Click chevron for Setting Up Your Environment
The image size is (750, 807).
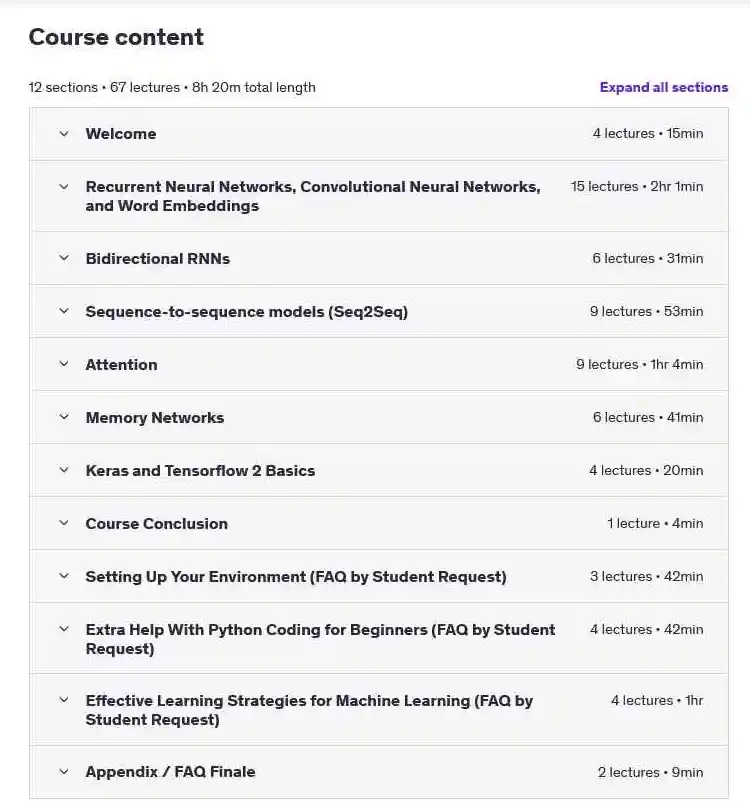(x=64, y=576)
